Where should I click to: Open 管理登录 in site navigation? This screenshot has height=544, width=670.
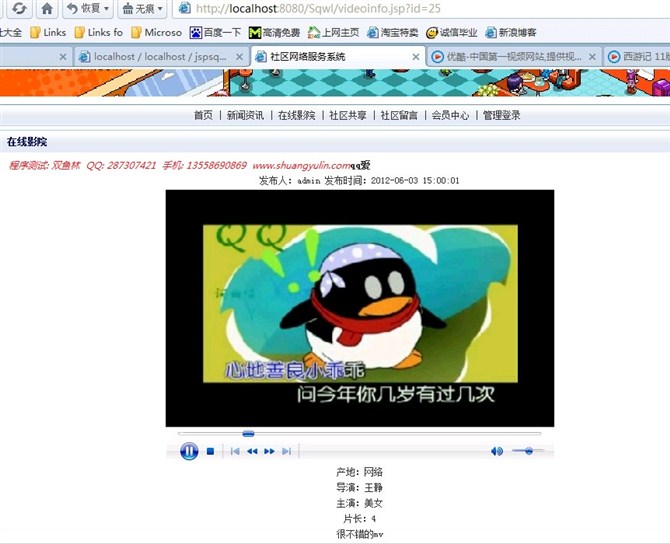pyautogui.click(x=502, y=115)
